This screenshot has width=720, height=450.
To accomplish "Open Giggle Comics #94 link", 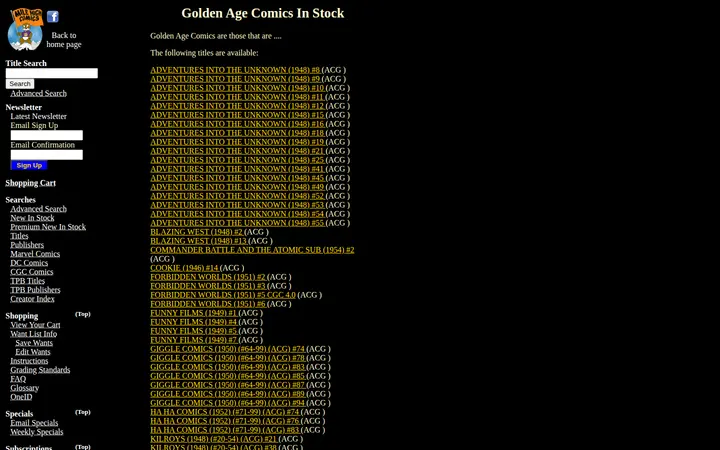I will click(x=227, y=403).
